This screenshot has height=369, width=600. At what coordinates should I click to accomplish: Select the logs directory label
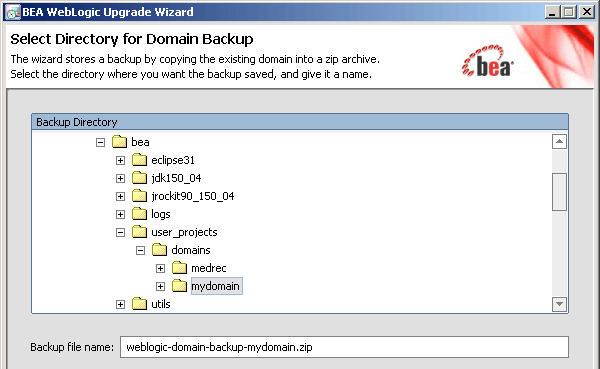coord(161,214)
